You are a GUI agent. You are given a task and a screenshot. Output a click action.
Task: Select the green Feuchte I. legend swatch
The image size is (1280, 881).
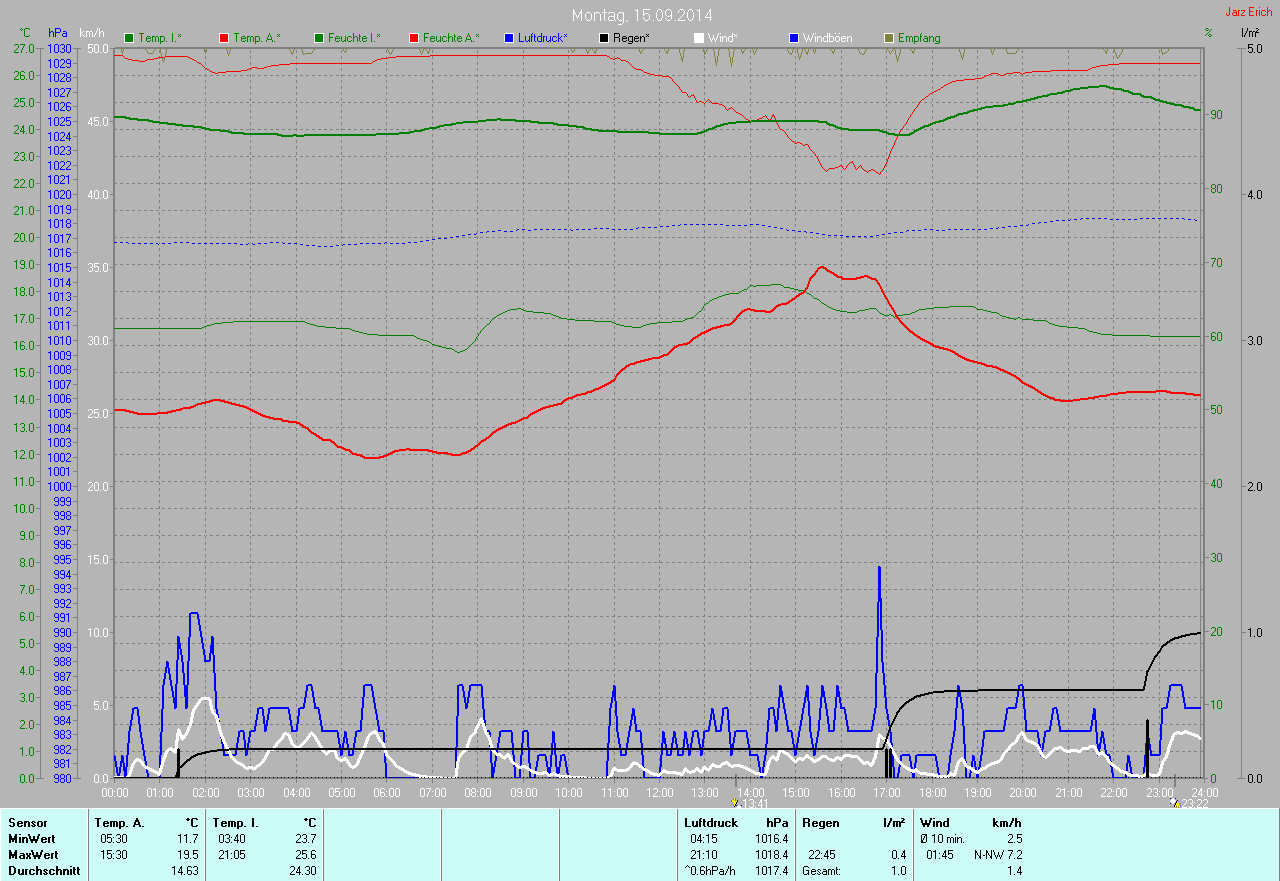(x=319, y=38)
